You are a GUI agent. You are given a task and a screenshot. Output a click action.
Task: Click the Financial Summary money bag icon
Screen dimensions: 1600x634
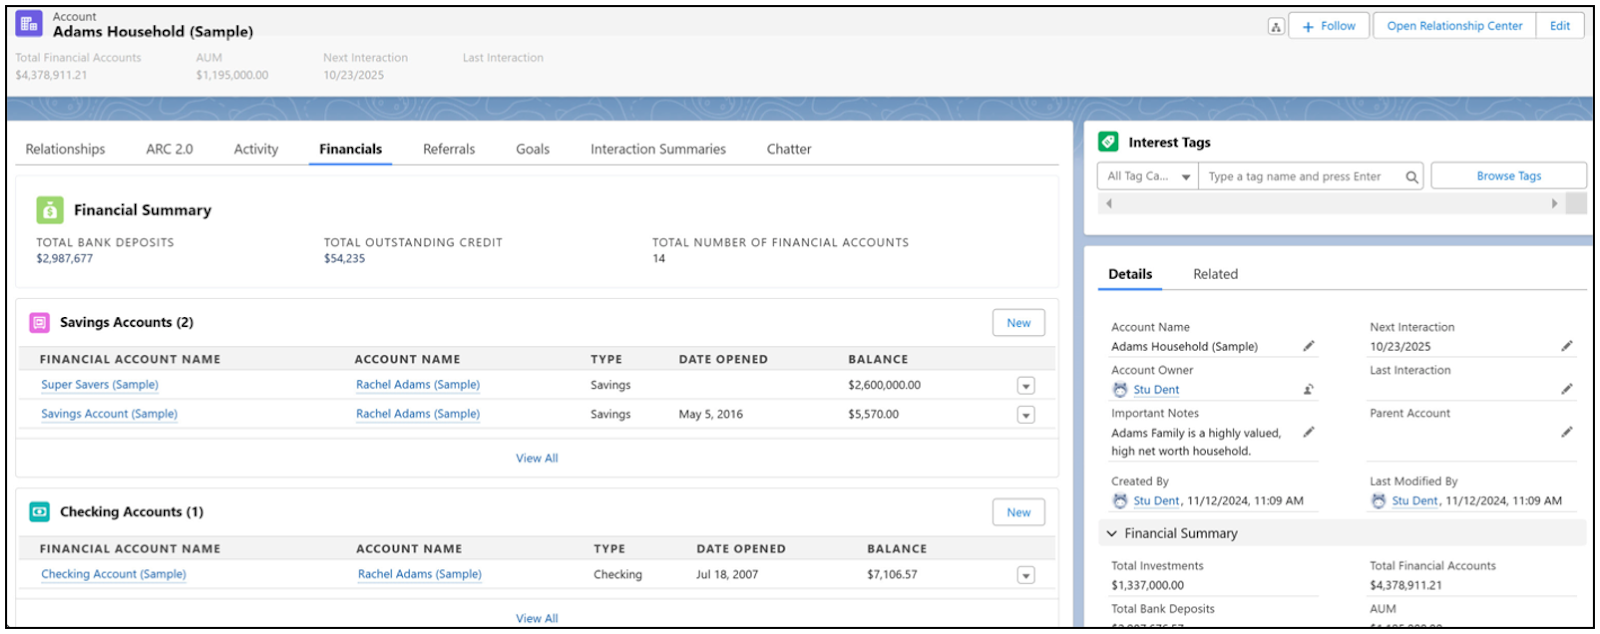(49, 210)
